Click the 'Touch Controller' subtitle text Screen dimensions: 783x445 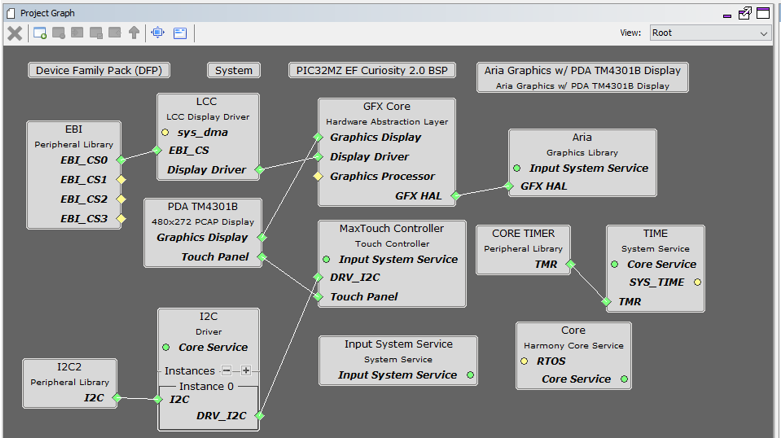[392, 244]
